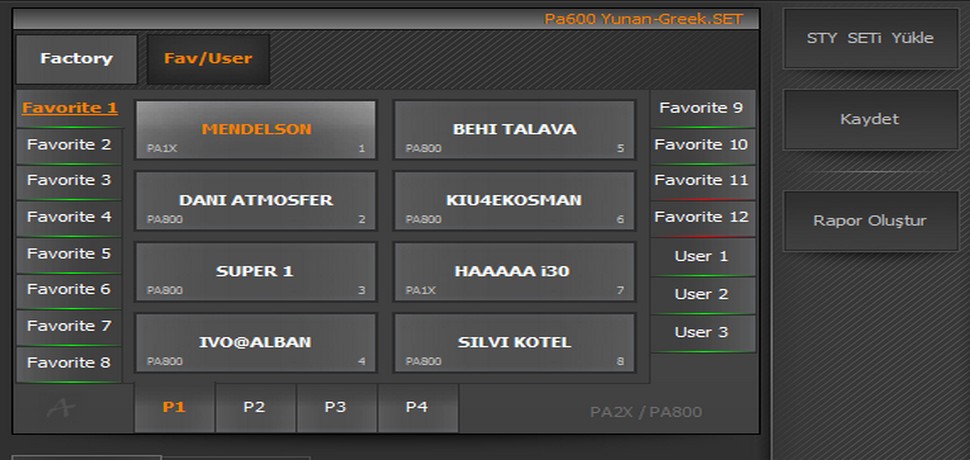Image resolution: width=970 pixels, height=460 pixels.
Task: Select the IVO@ALBAN style
Action: (255, 343)
